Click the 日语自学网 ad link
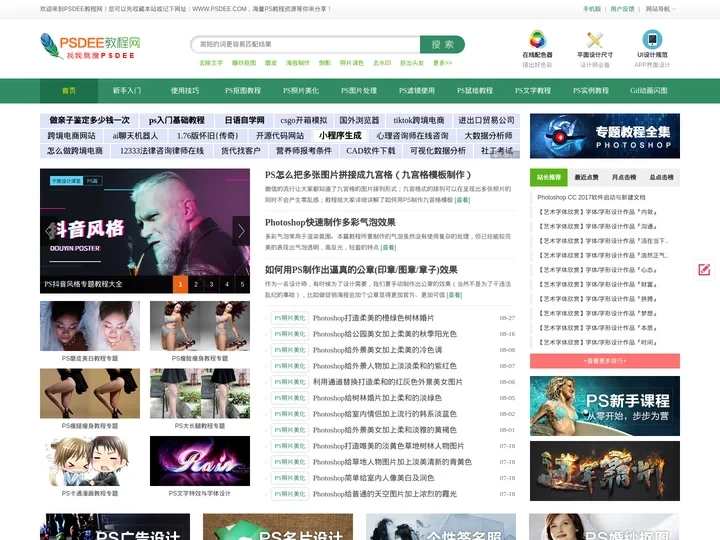 [244, 120]
